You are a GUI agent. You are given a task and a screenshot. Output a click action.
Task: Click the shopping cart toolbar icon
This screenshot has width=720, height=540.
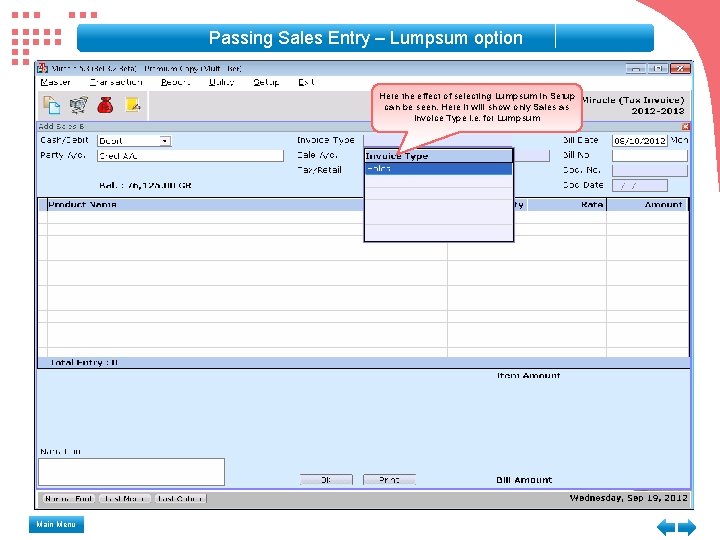coord(79,105)
